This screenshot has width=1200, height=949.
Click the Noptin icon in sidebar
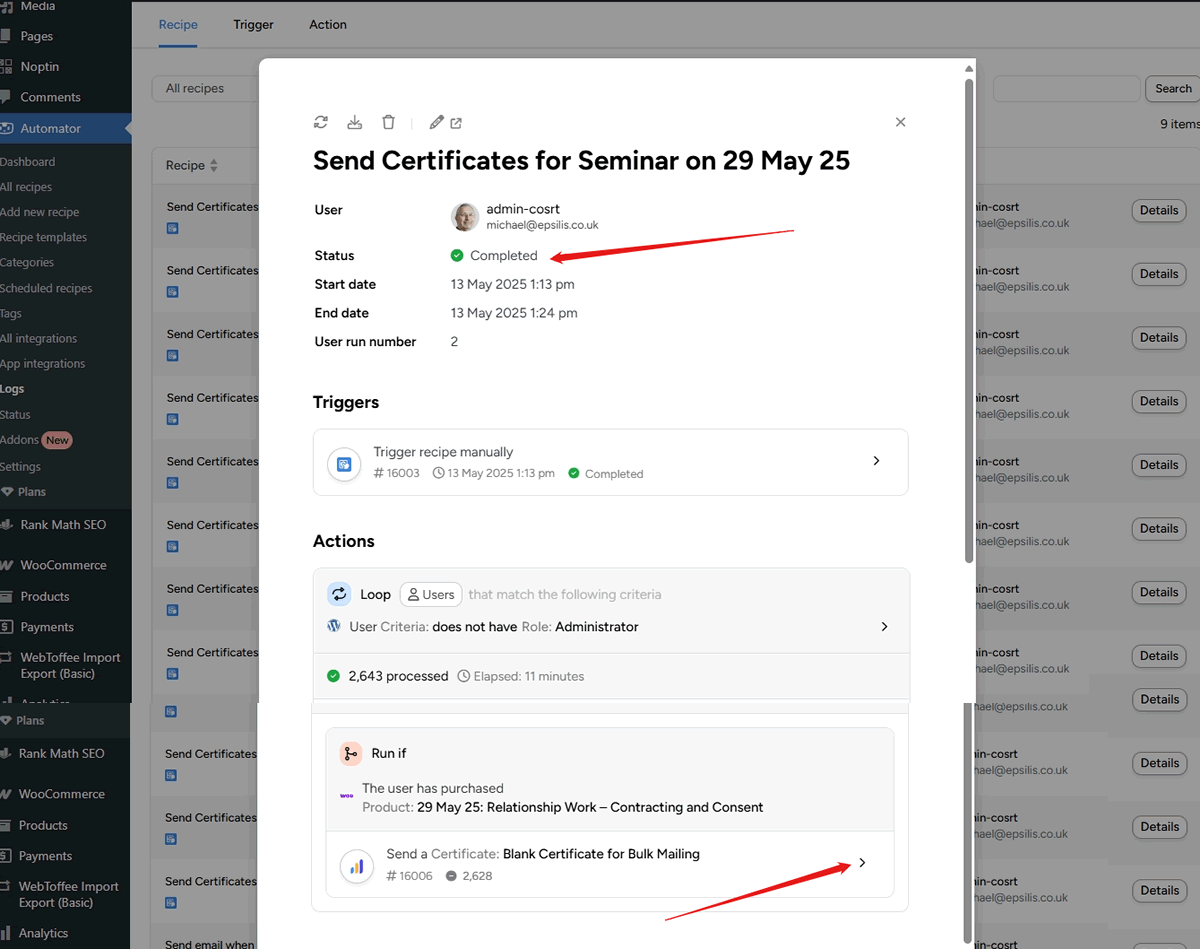(7, 66)
